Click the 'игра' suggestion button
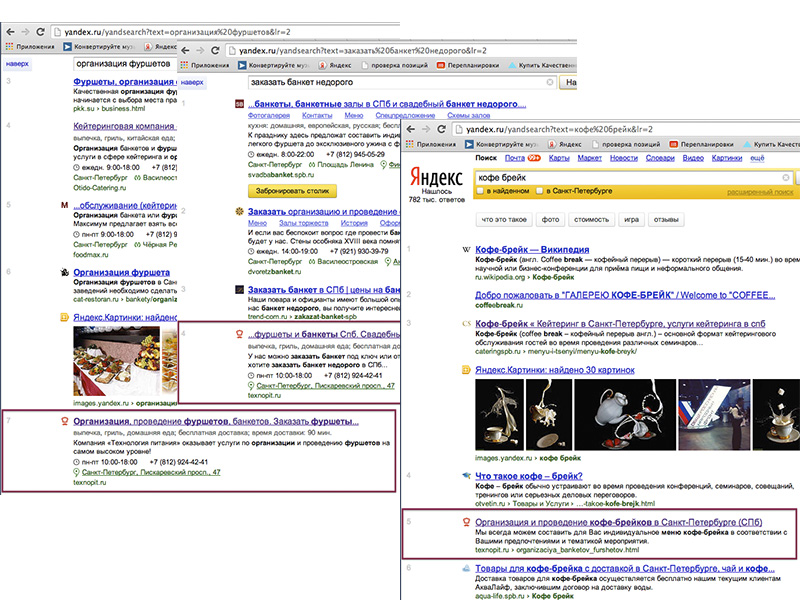 coord(632,219)
